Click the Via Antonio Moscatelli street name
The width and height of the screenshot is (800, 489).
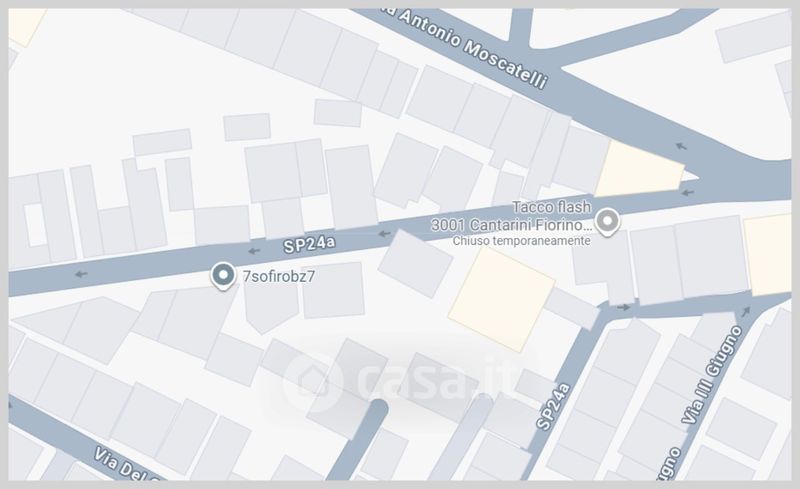pyautogui.click(x=467, y=46)
